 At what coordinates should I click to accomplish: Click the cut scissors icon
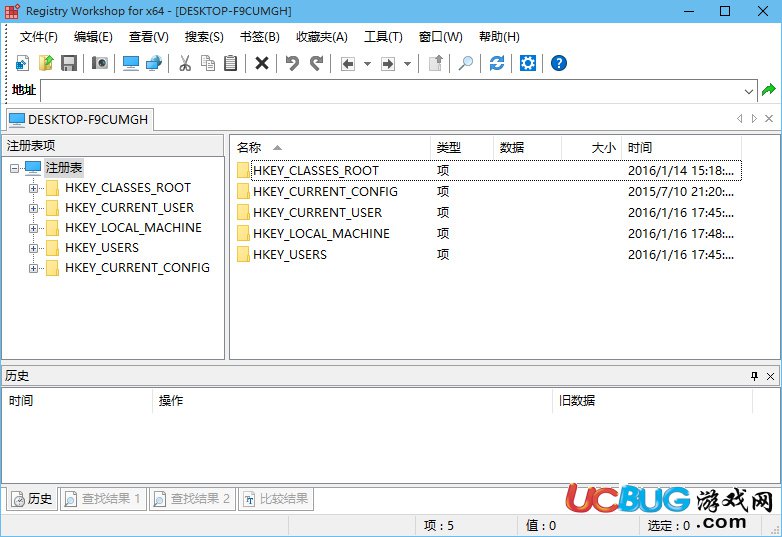coord(185,63)
